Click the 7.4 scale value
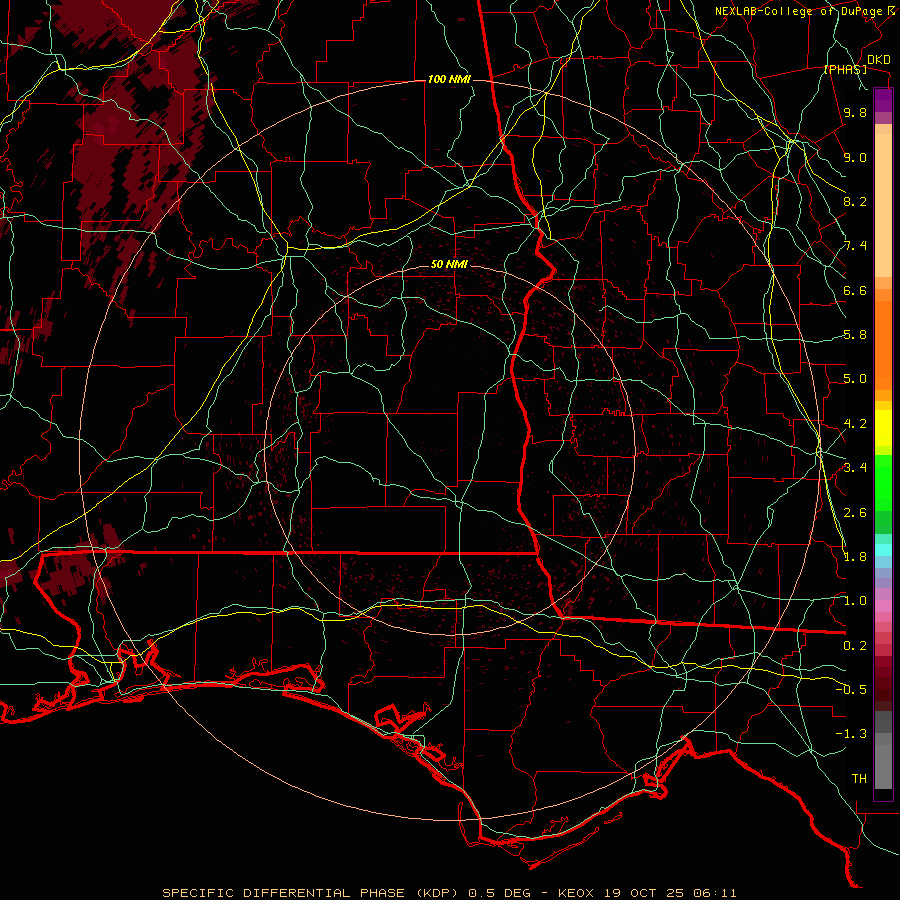Viewport: 900px width, 900px height. 855,246
